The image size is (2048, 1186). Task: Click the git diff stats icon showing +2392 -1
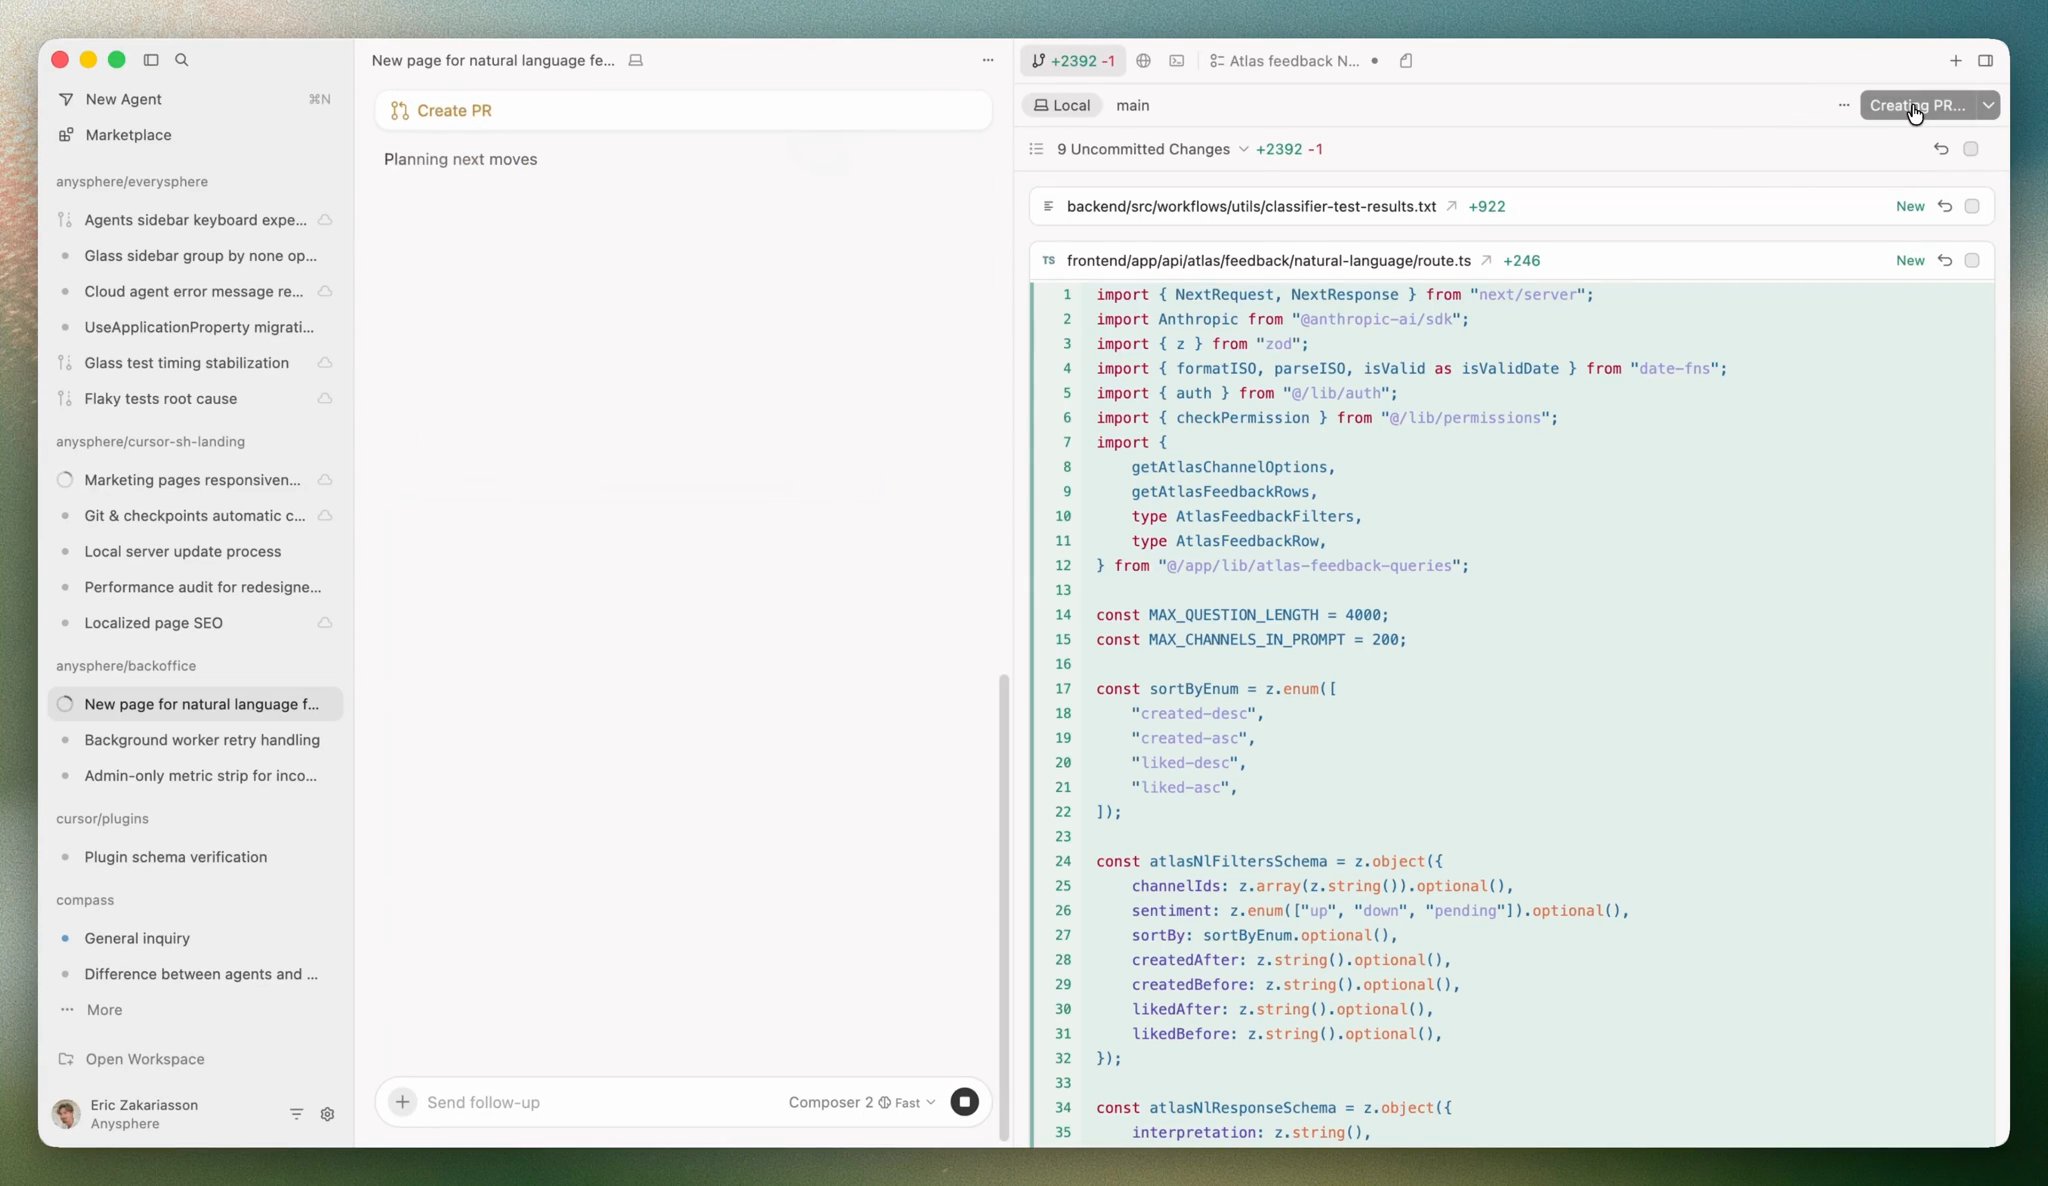tap(1071, 60)
